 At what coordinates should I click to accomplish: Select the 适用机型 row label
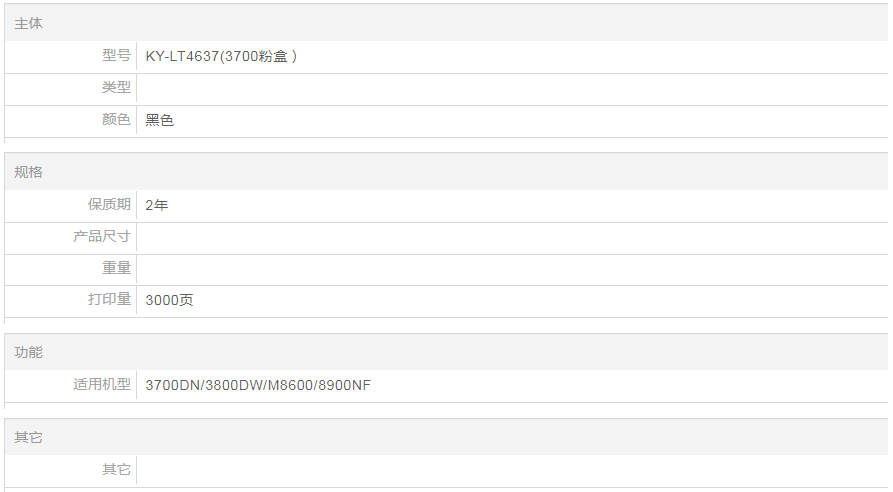coord(102,384)
